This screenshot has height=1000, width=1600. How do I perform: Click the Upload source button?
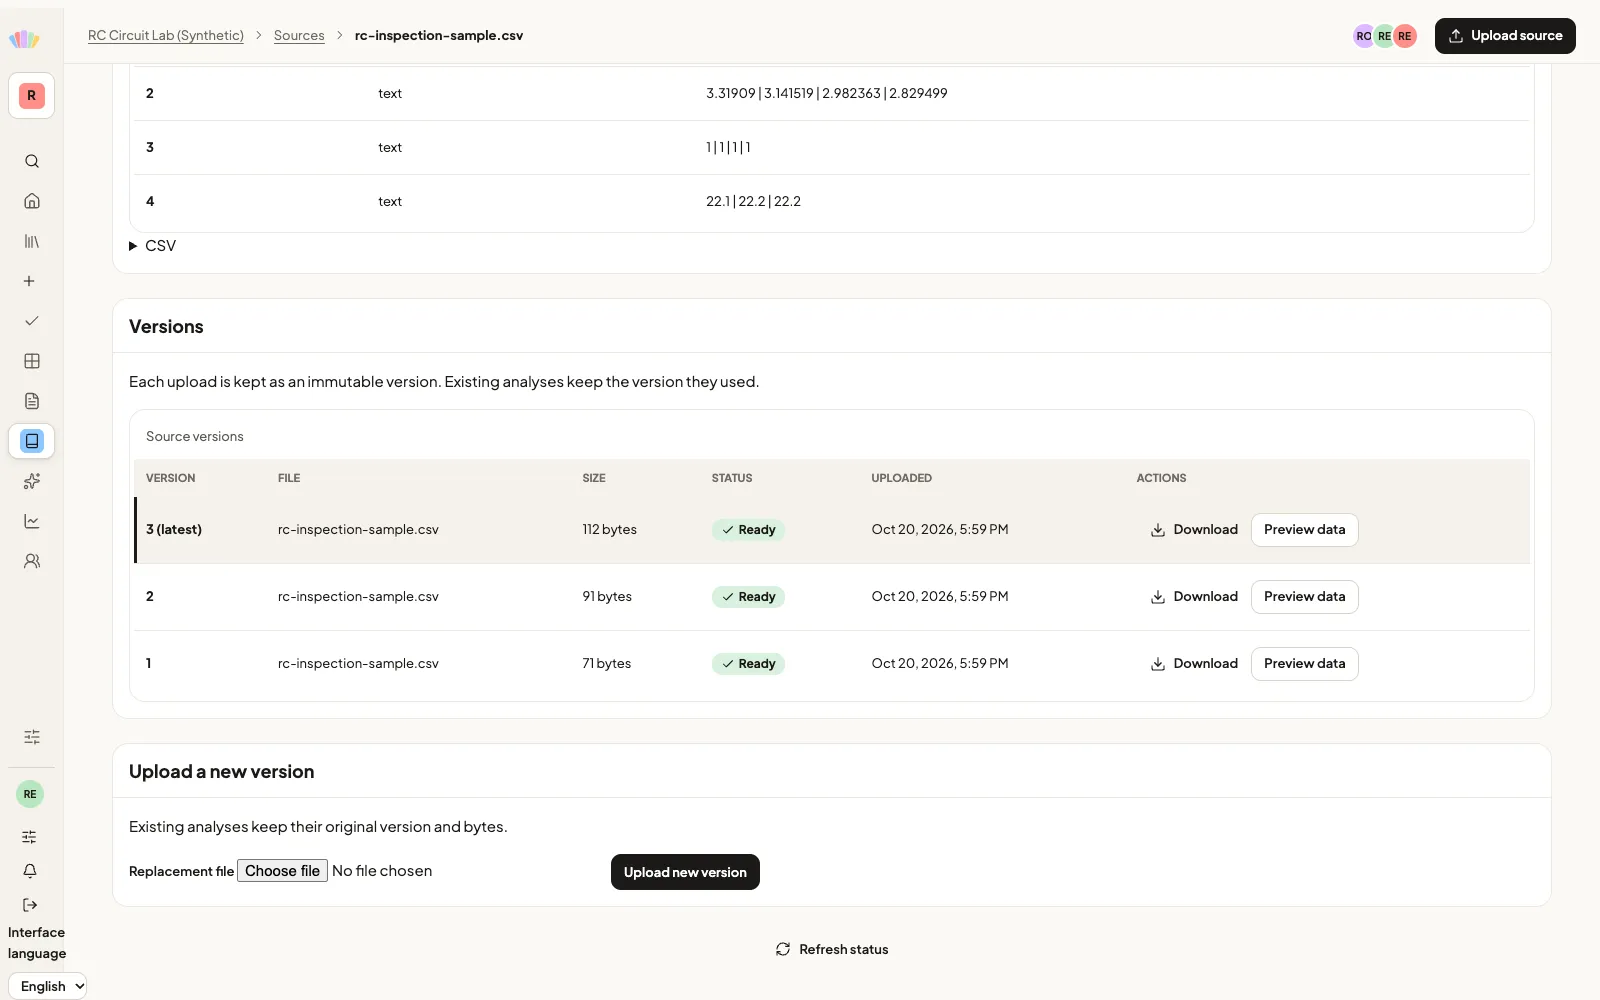click(1505, 36)
